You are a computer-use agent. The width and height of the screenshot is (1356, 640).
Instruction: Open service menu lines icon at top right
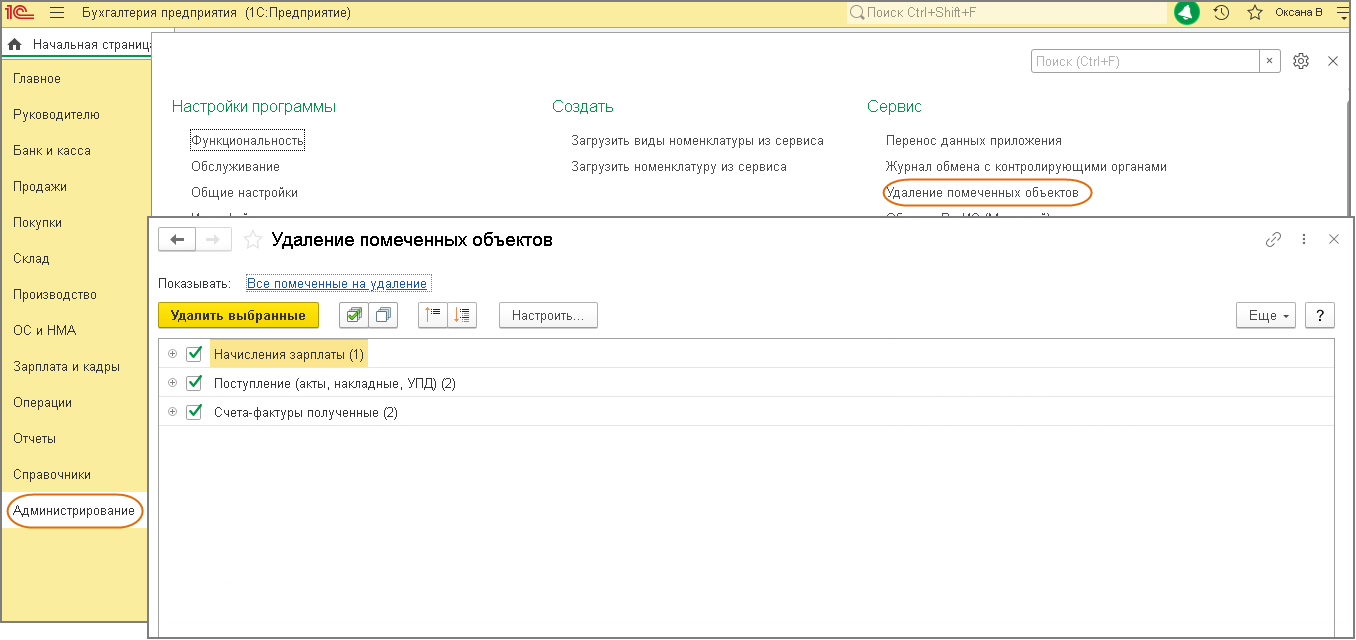(1342, 13)
